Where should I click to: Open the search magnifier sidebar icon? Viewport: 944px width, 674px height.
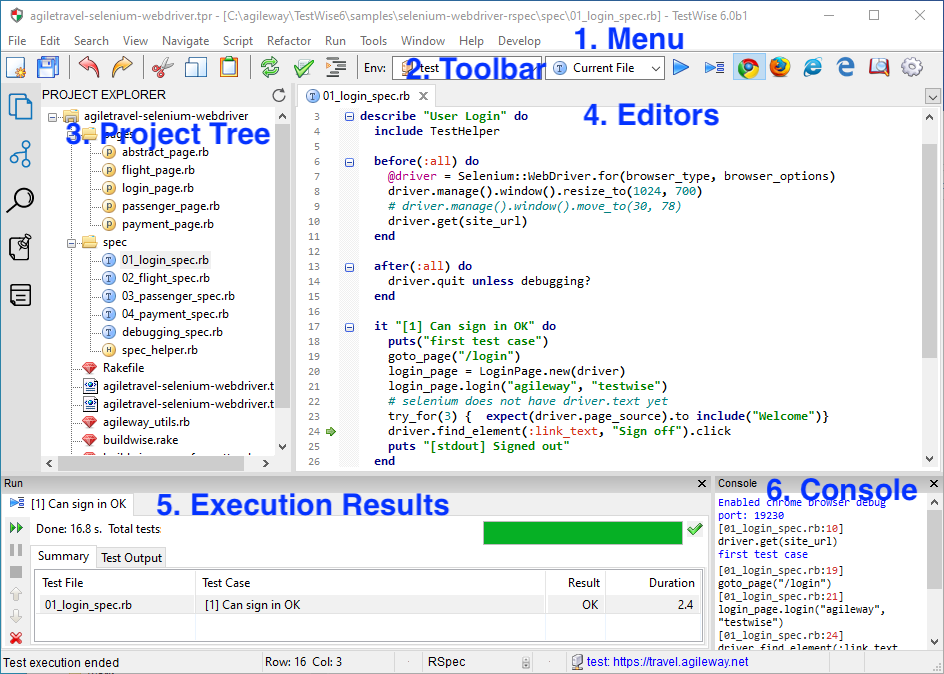click(x=20, y=200)
